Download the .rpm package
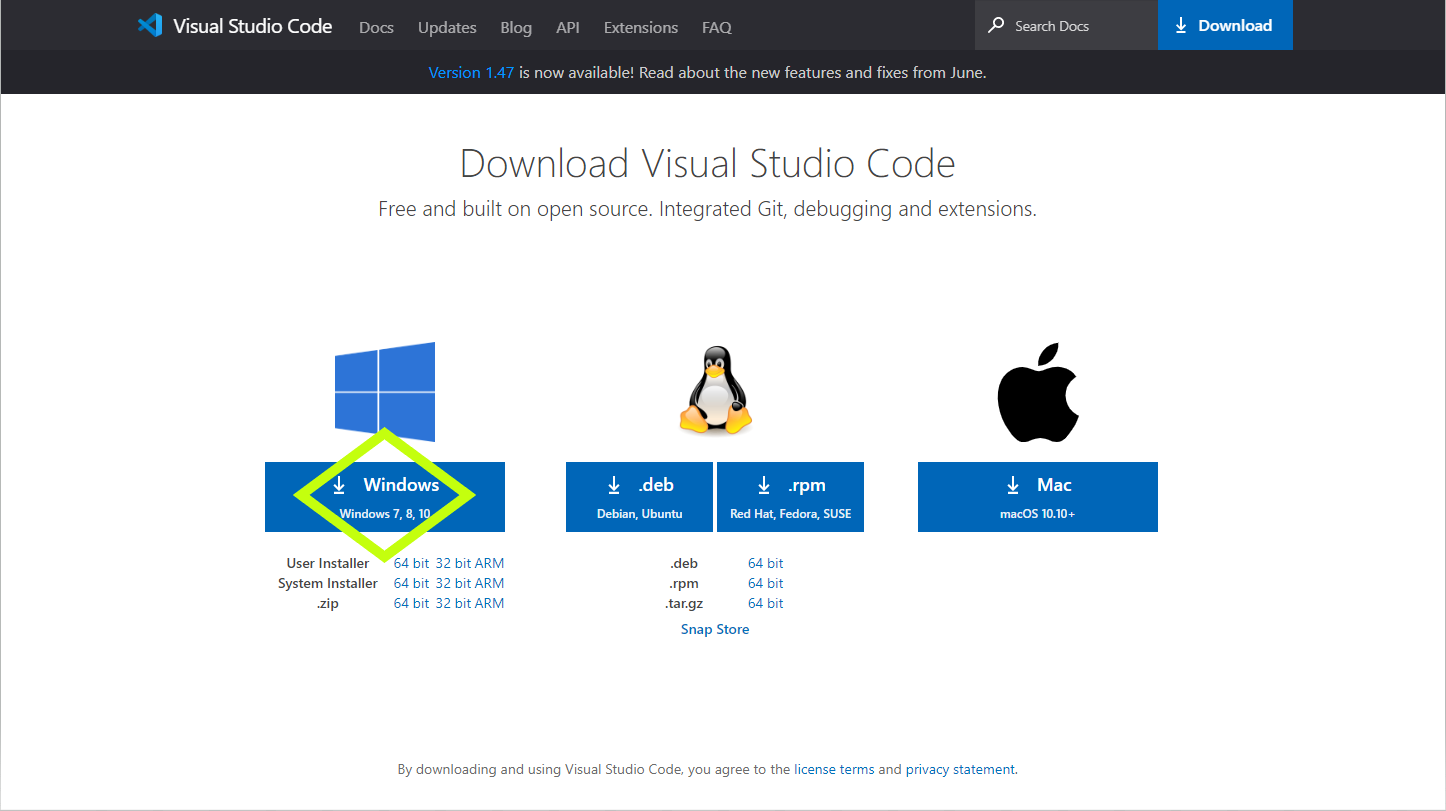The image size is (1446, 811). [x=790, y=496]
